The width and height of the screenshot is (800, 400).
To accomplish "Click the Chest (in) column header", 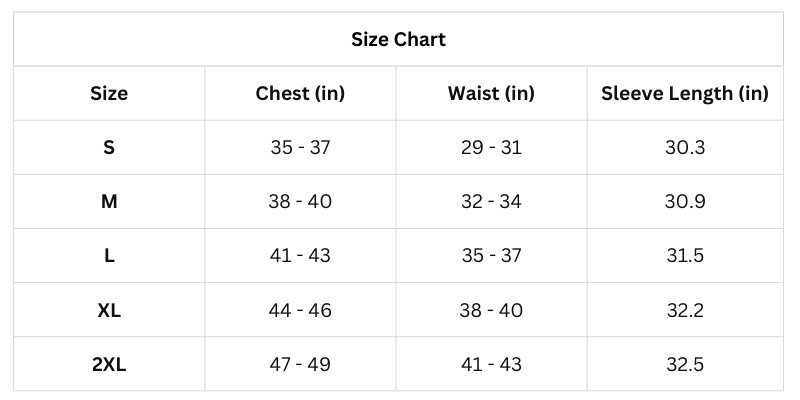I will tap(300, 94).
